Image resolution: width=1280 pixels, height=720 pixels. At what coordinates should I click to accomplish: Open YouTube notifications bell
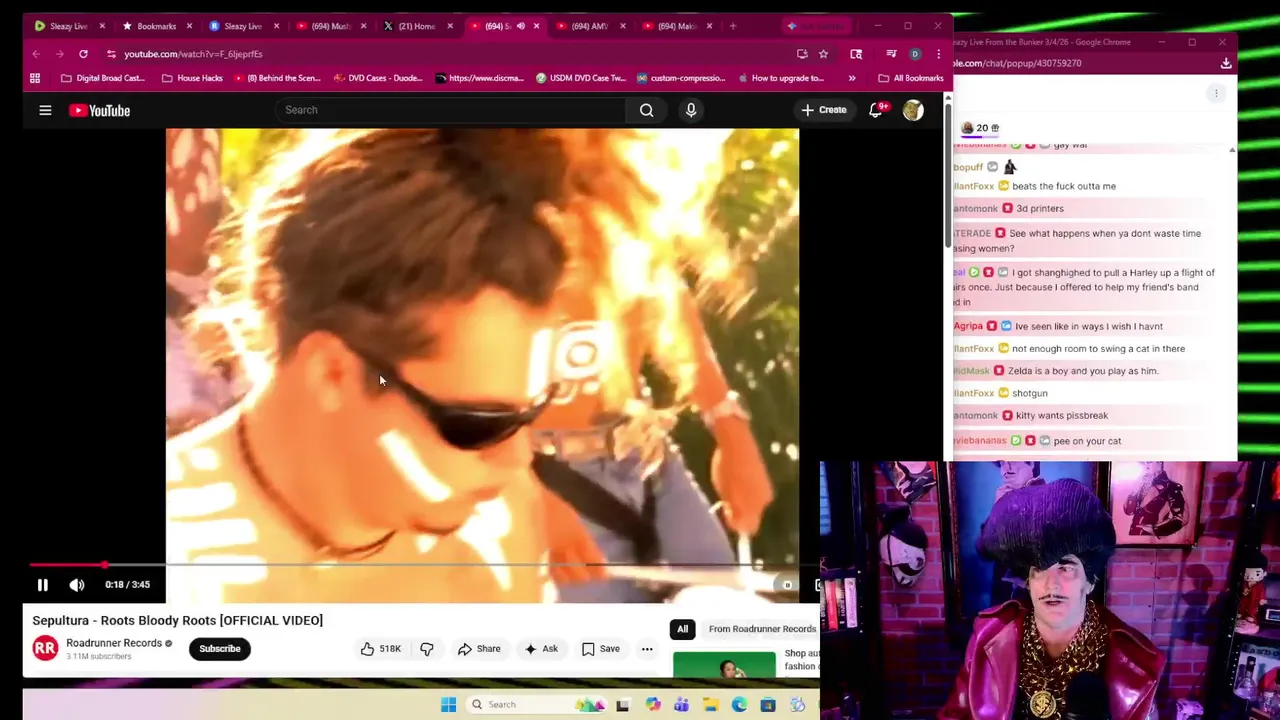coord(876,109)
